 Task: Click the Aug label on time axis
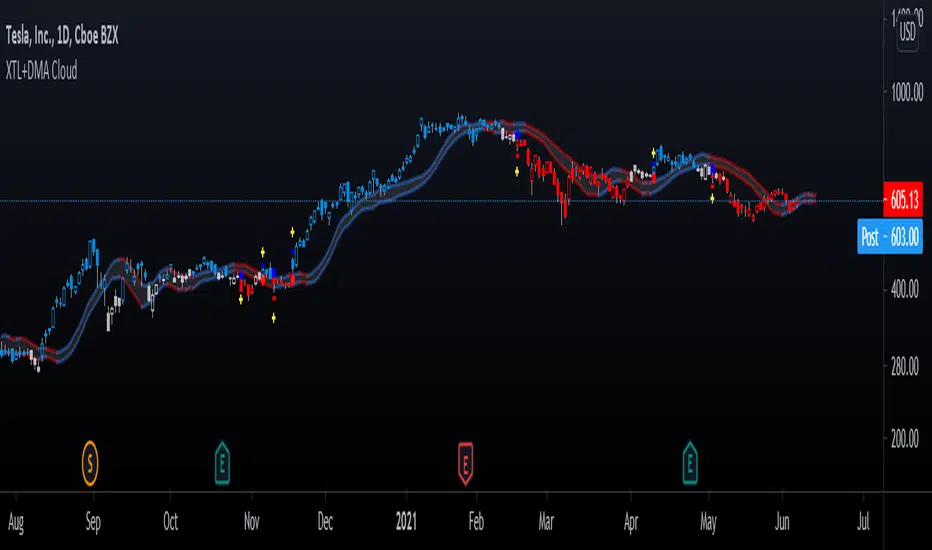(x=16, y=523)
